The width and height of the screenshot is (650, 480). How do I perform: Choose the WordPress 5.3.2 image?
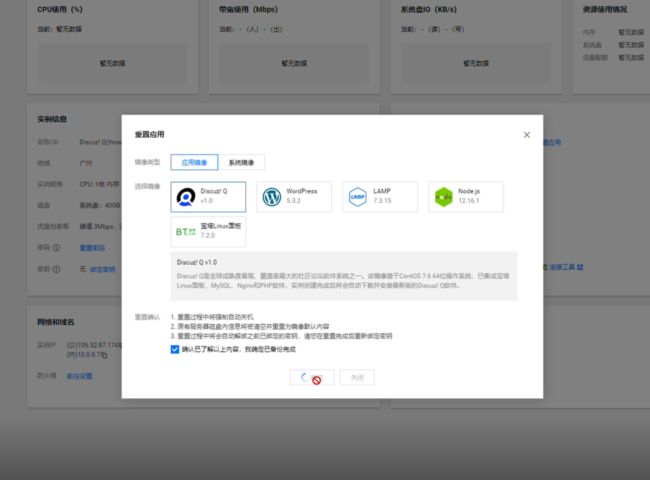coord(294,197)
